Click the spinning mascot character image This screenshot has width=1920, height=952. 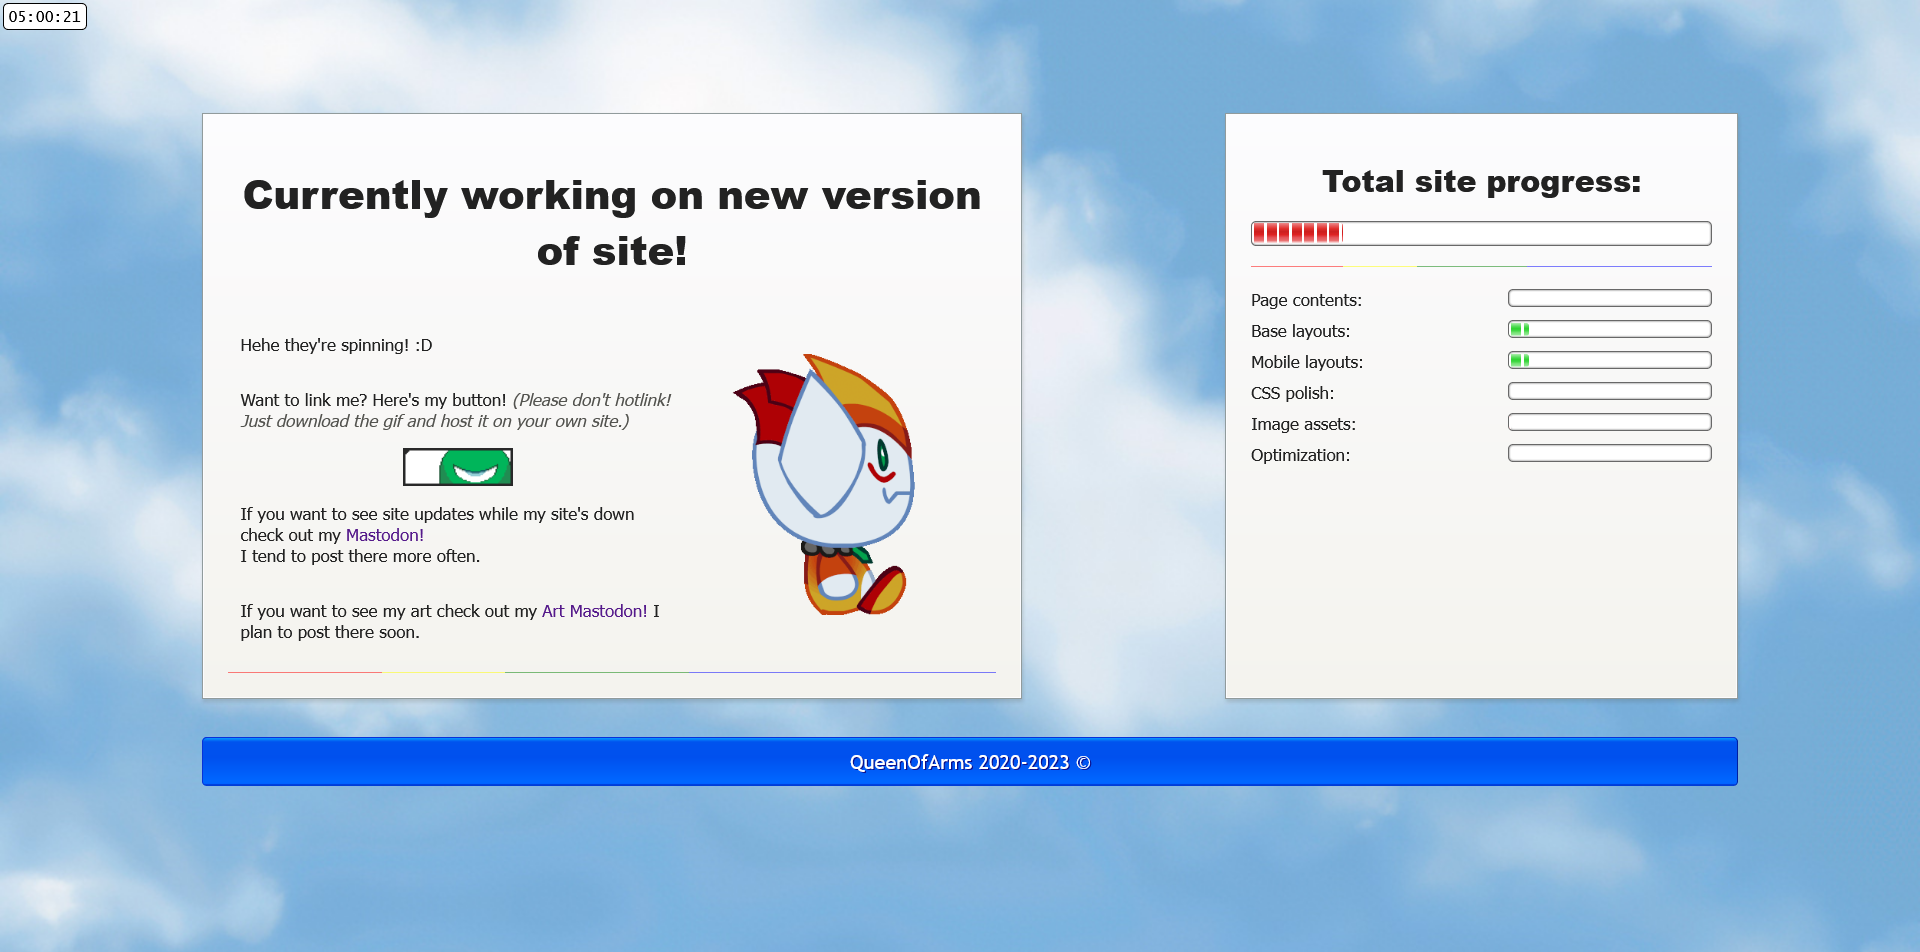tap(824, 484)
